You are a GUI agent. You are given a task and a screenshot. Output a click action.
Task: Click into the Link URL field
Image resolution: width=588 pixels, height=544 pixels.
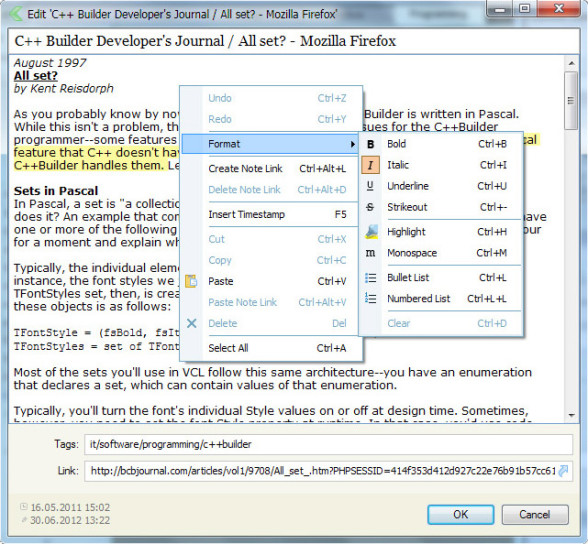pos(321,471)
